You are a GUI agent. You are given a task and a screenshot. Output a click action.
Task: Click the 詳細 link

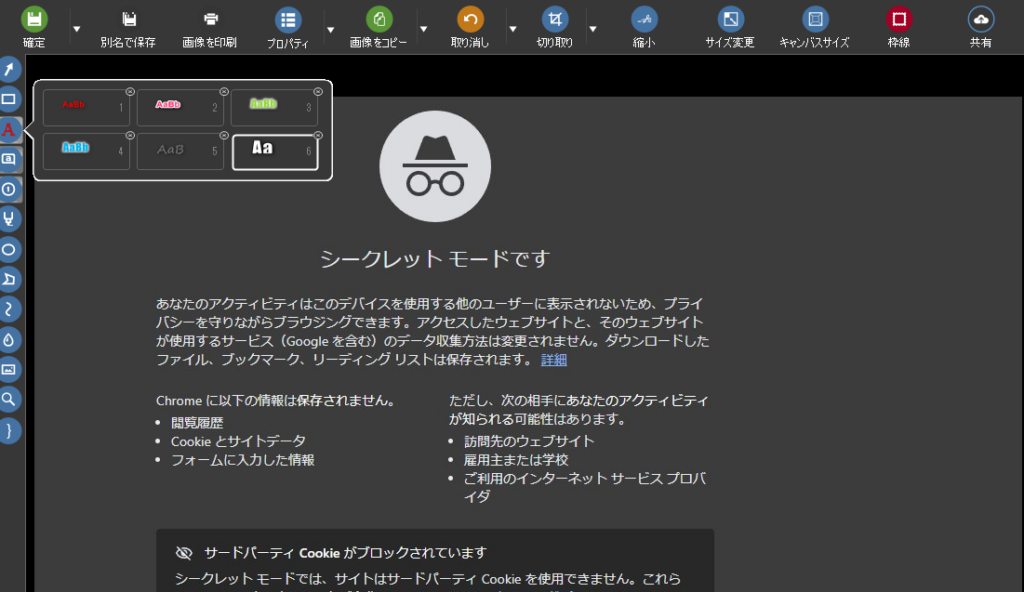(554, 360)
